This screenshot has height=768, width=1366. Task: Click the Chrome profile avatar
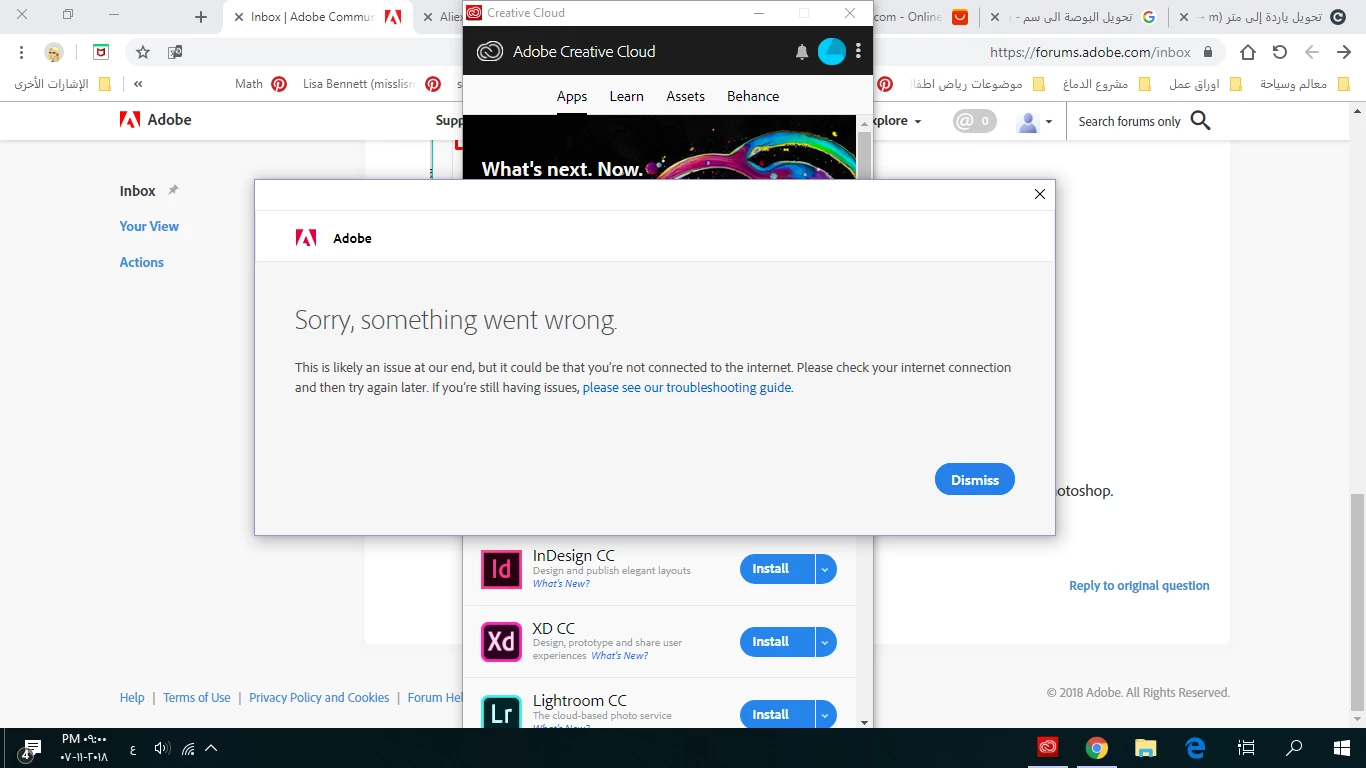[x=54, y=52]
